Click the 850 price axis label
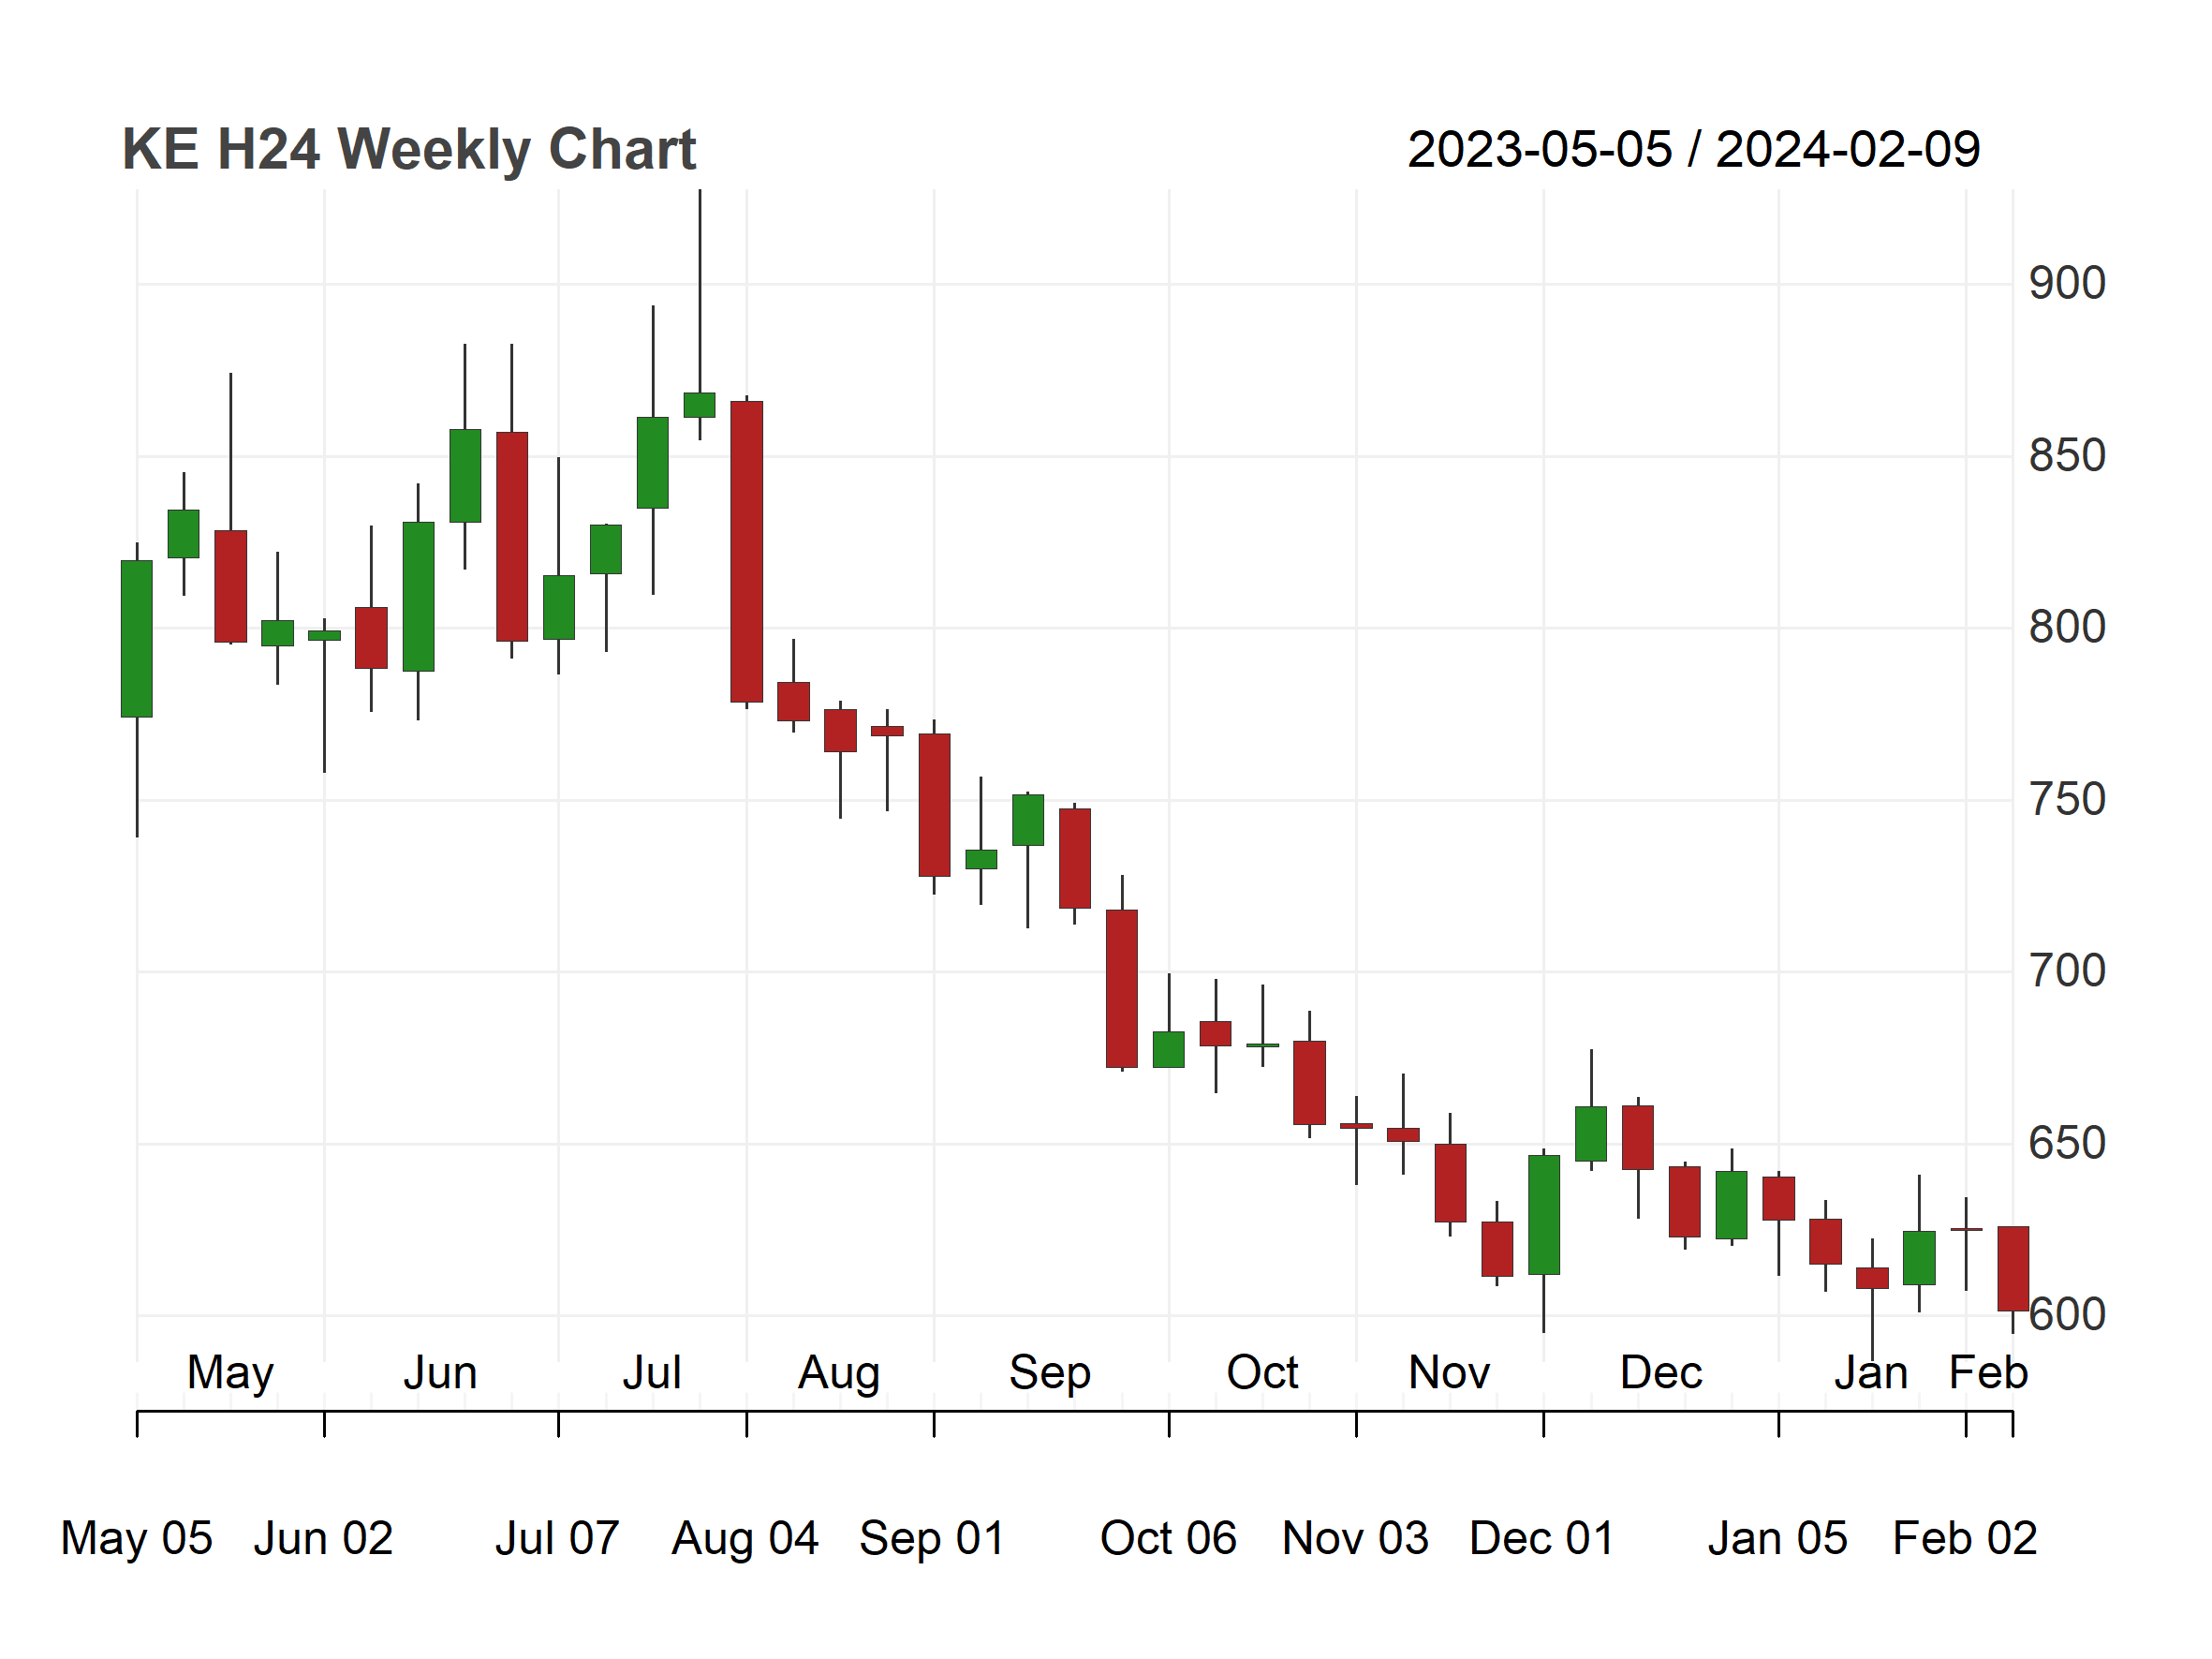This screenshot has height=1659, width=2212. [x=2067, y=456]
